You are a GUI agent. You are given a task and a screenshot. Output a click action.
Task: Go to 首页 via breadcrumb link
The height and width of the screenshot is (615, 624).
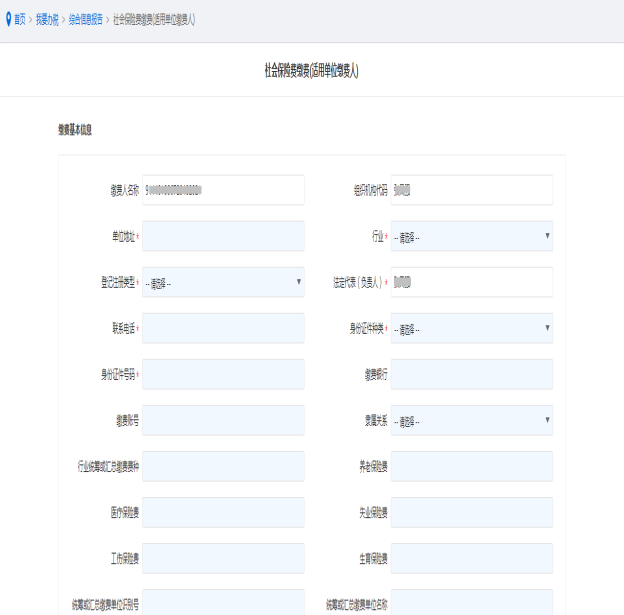(x=21, y=20)
